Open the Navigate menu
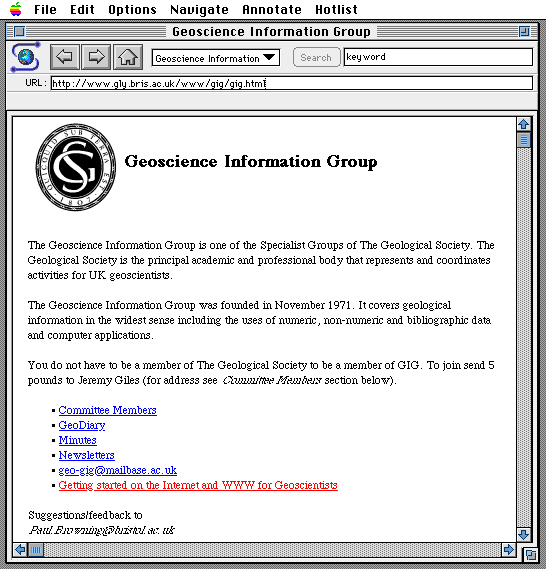The width and height of the screenshot is (546, 569). [200, 9]
